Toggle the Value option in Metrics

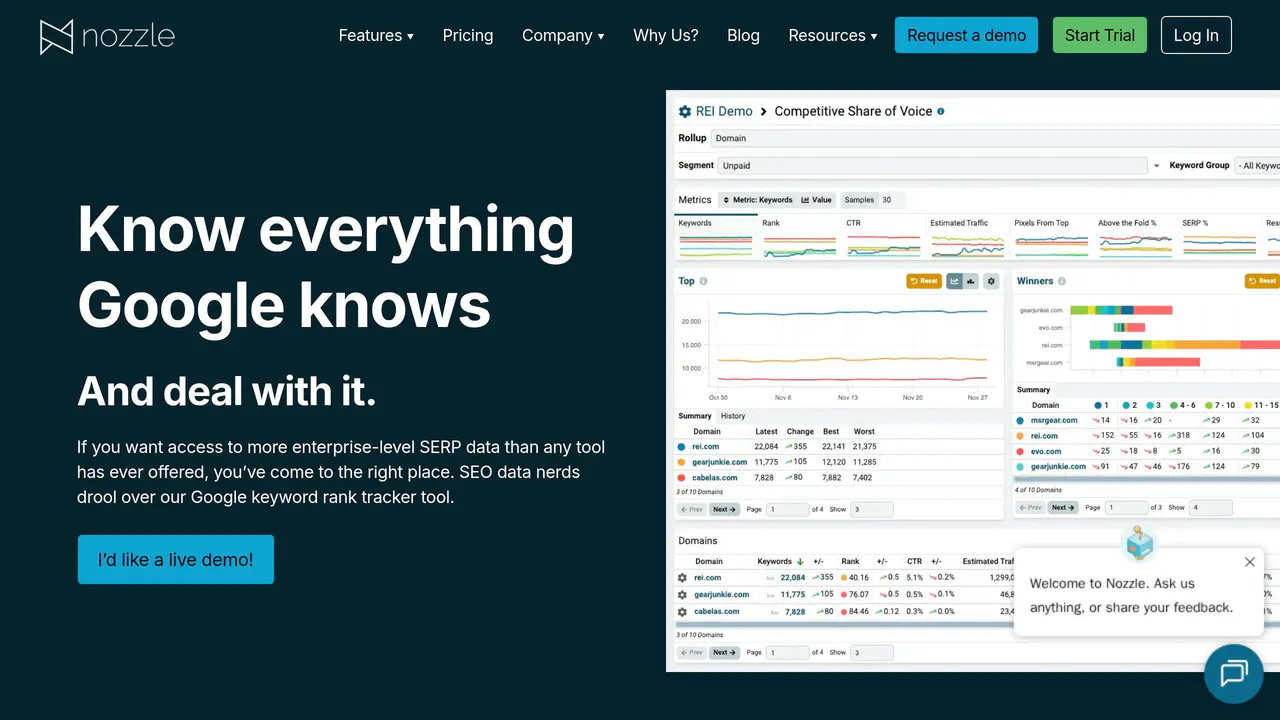[x=816, y=200]
